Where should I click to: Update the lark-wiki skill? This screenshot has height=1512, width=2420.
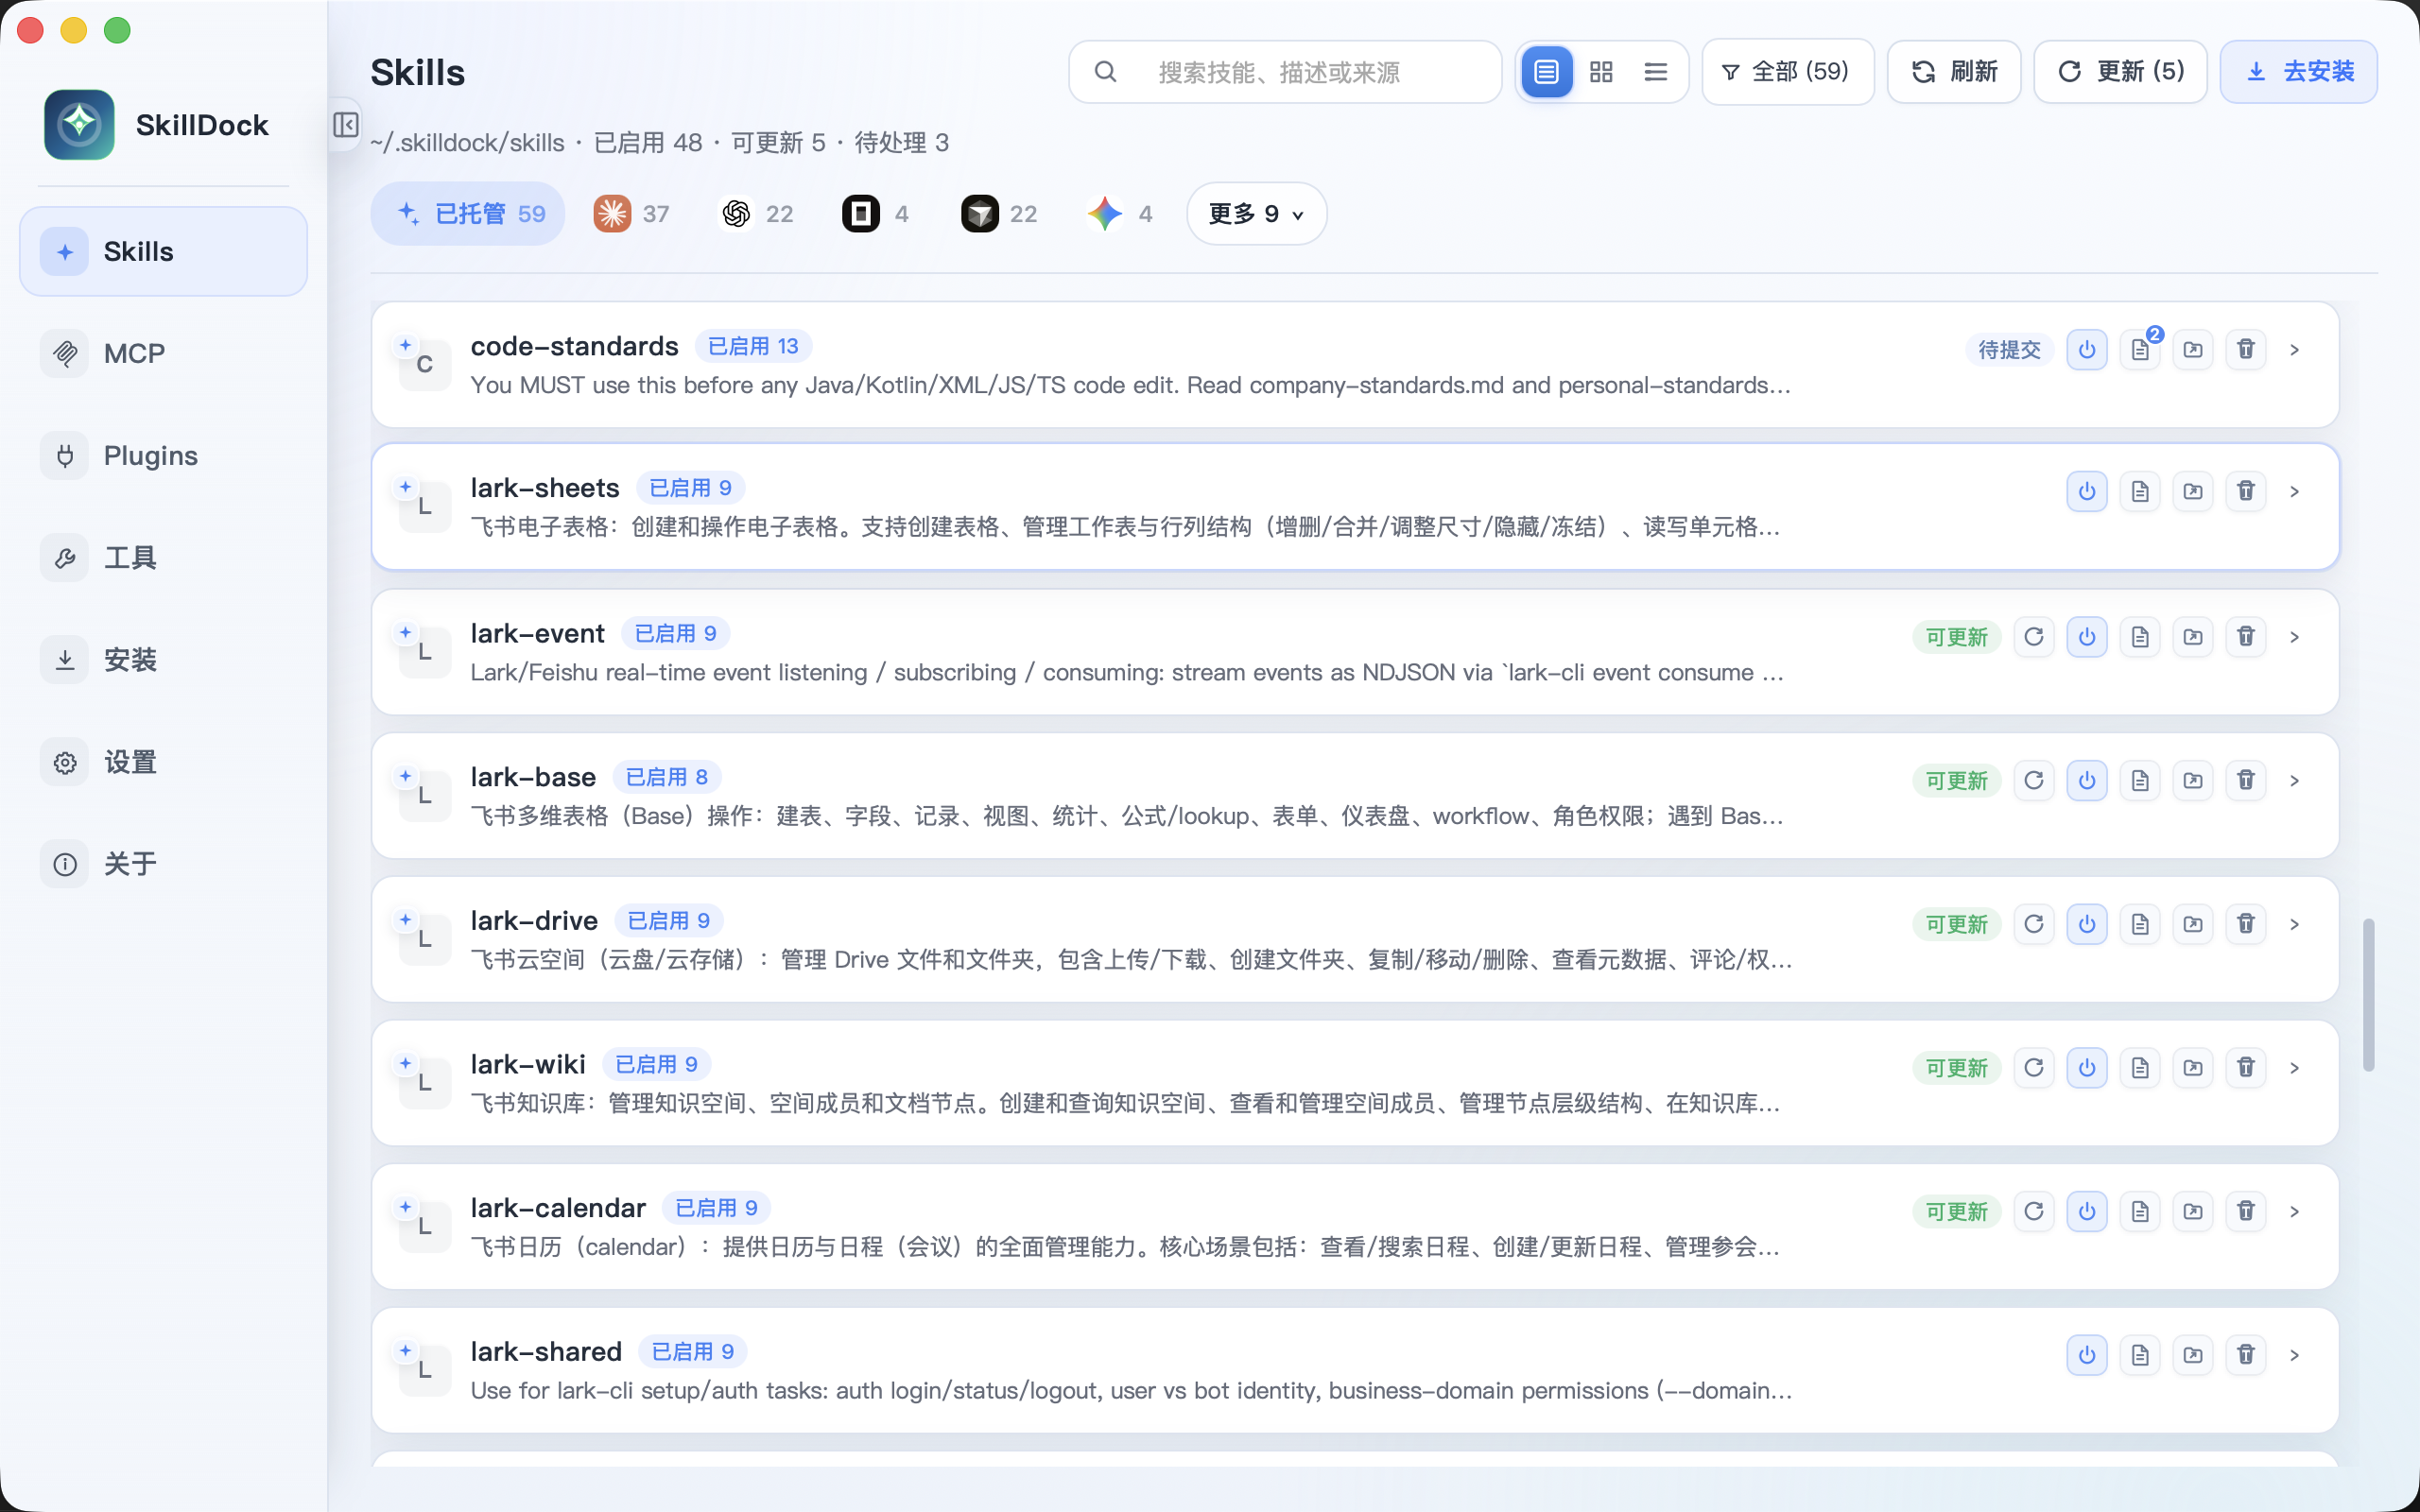pos(2034,1068)
